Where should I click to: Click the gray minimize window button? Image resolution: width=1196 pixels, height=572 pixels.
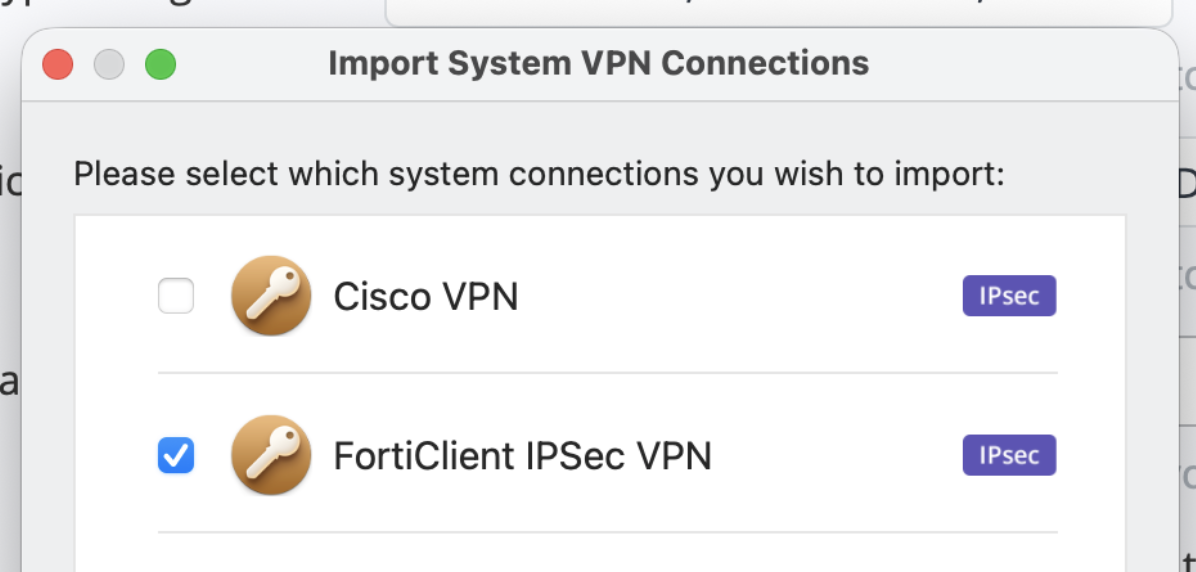tap(109, 65)
